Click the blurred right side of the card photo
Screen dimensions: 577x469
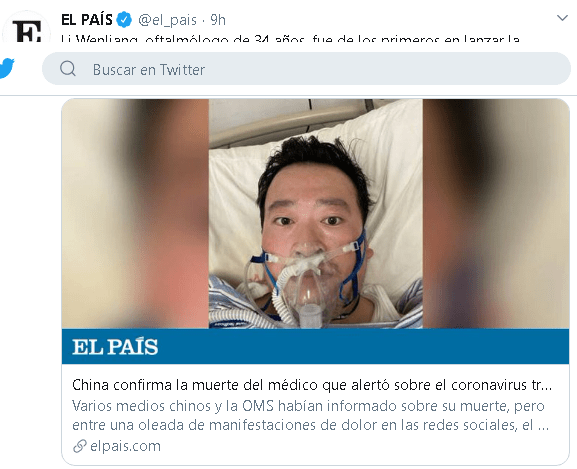click(x=496, y=213)
